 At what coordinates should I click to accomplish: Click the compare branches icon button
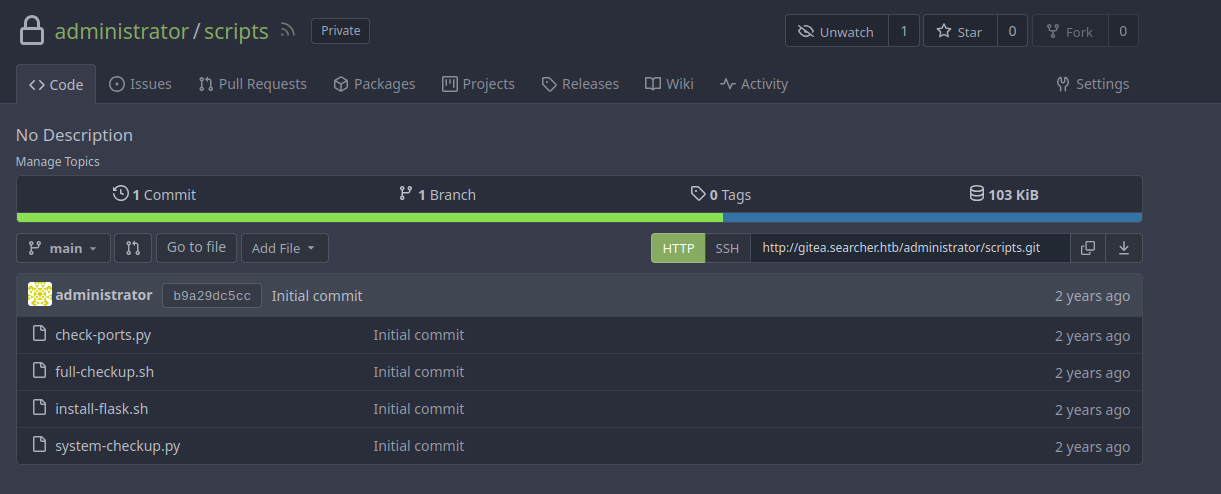(x=133, y=248)
